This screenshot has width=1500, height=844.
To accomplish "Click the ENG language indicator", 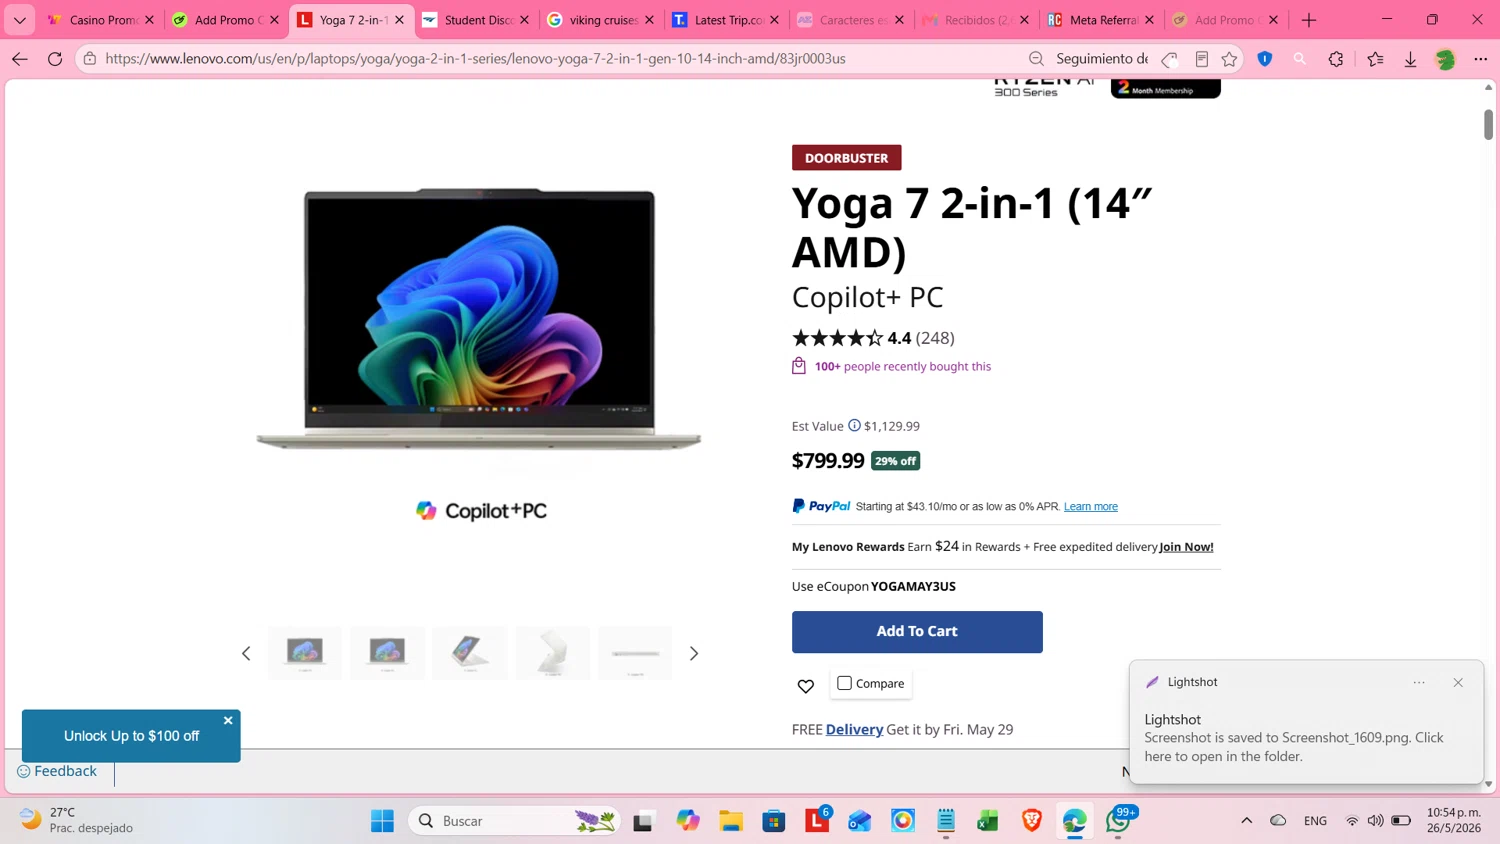I will click(x=1315, y=821).
